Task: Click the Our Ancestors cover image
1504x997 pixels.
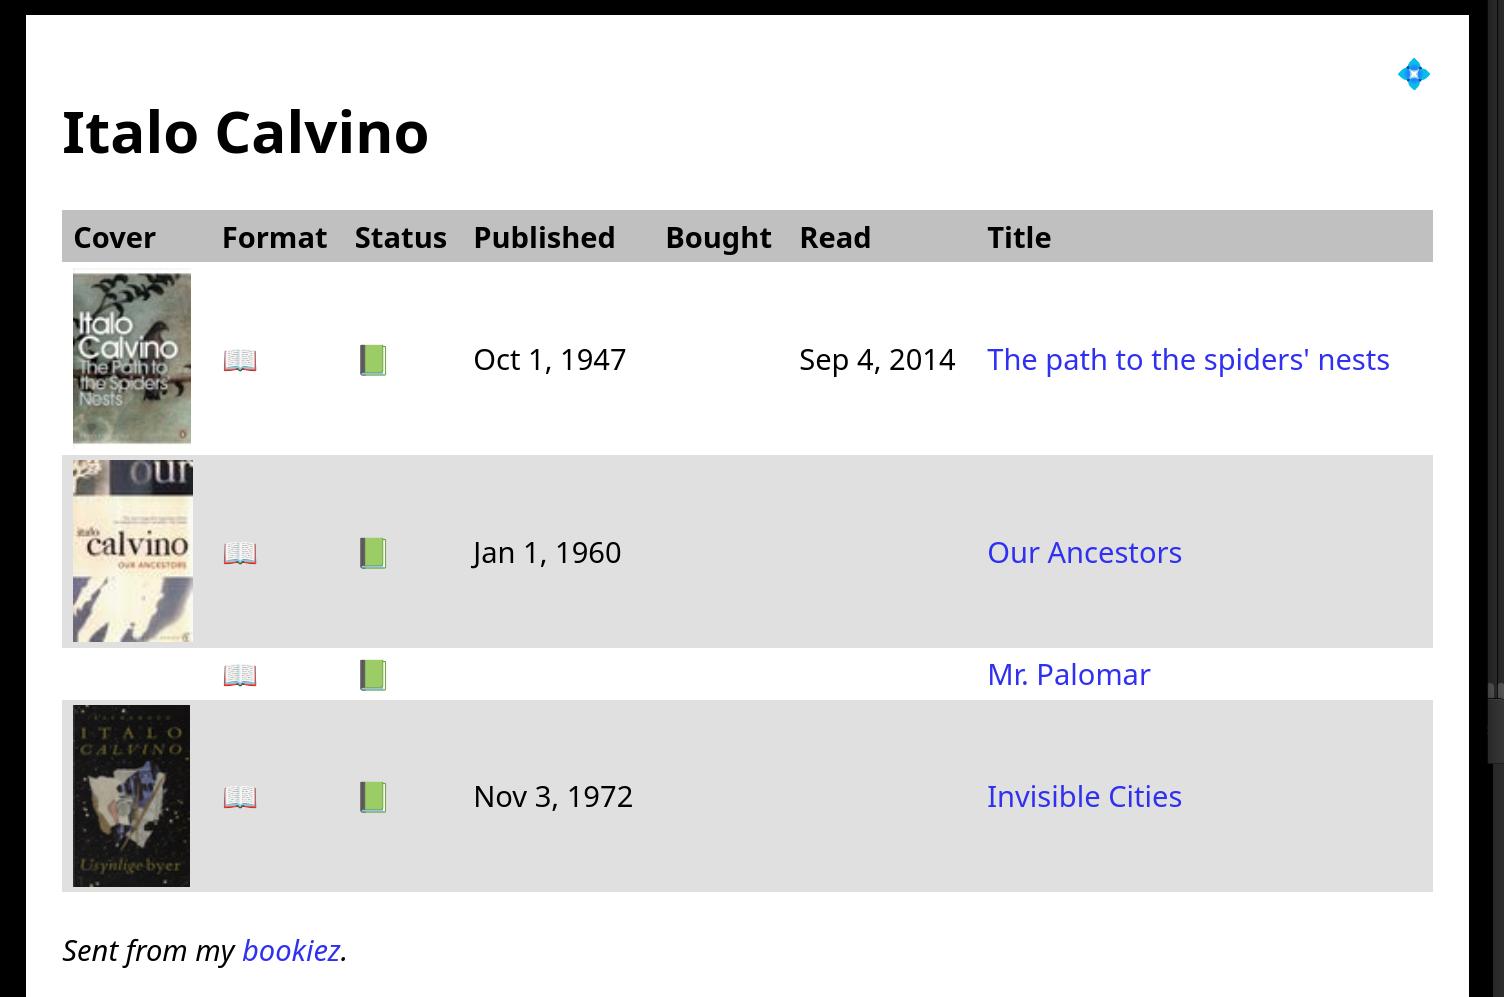Action: click(133, 551)
